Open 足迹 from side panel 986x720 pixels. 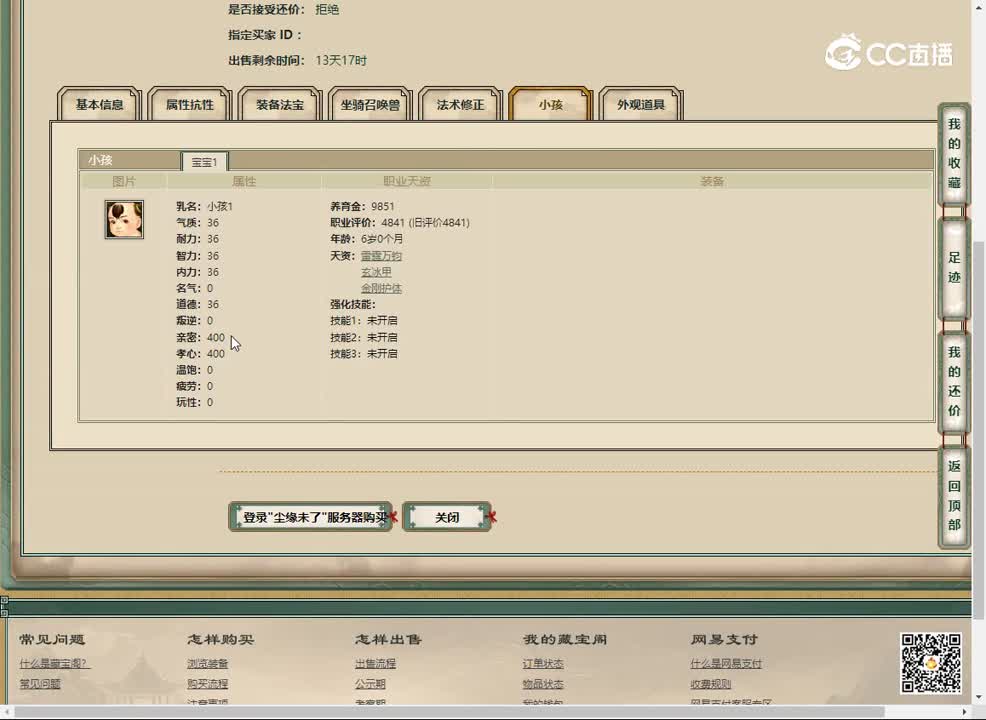point(954,267)
